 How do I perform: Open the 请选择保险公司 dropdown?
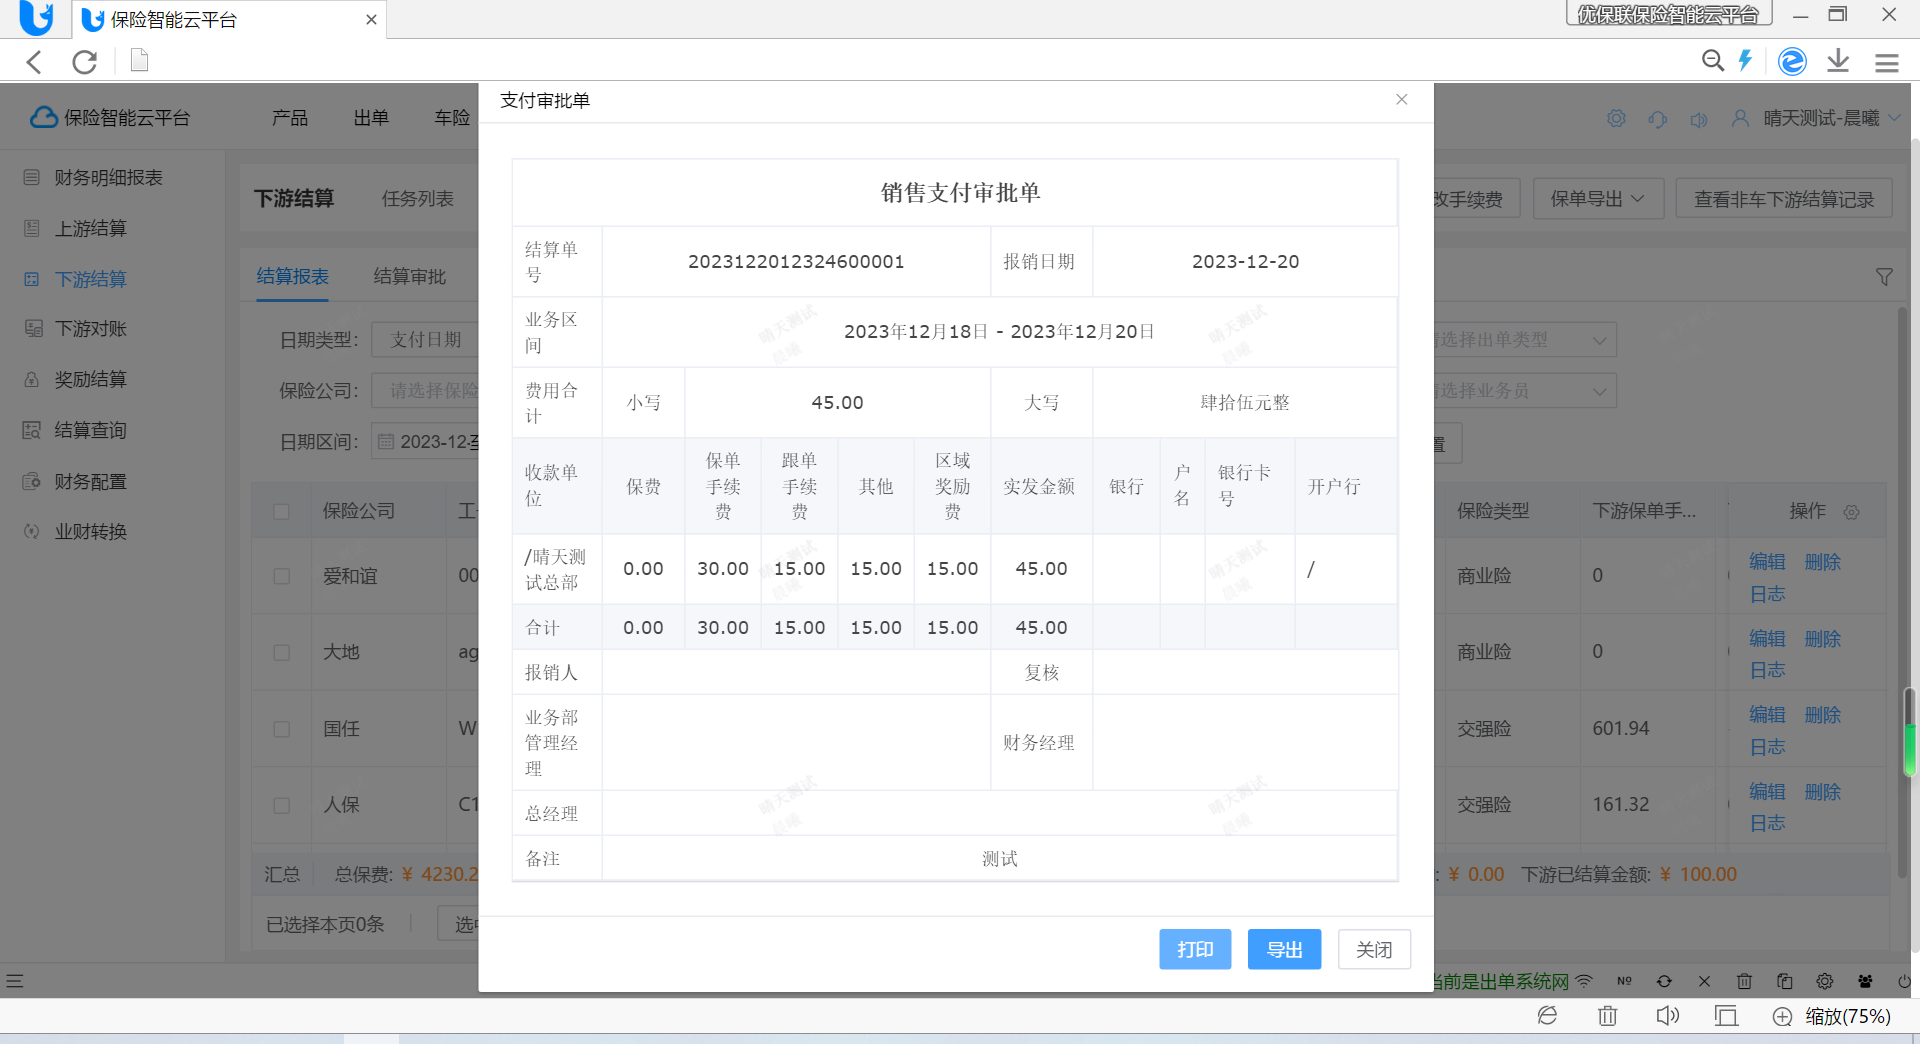tap(425, 391)
